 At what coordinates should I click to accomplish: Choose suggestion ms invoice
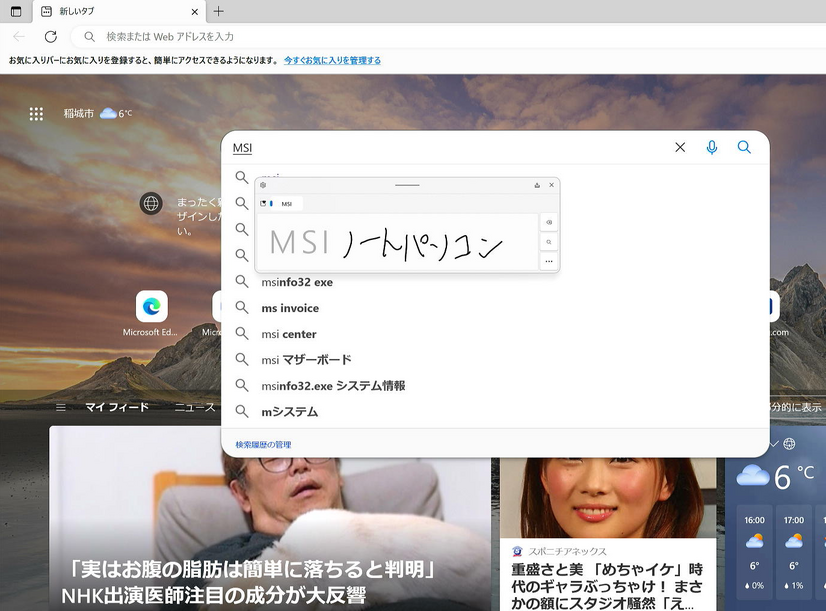coord(495,308)
